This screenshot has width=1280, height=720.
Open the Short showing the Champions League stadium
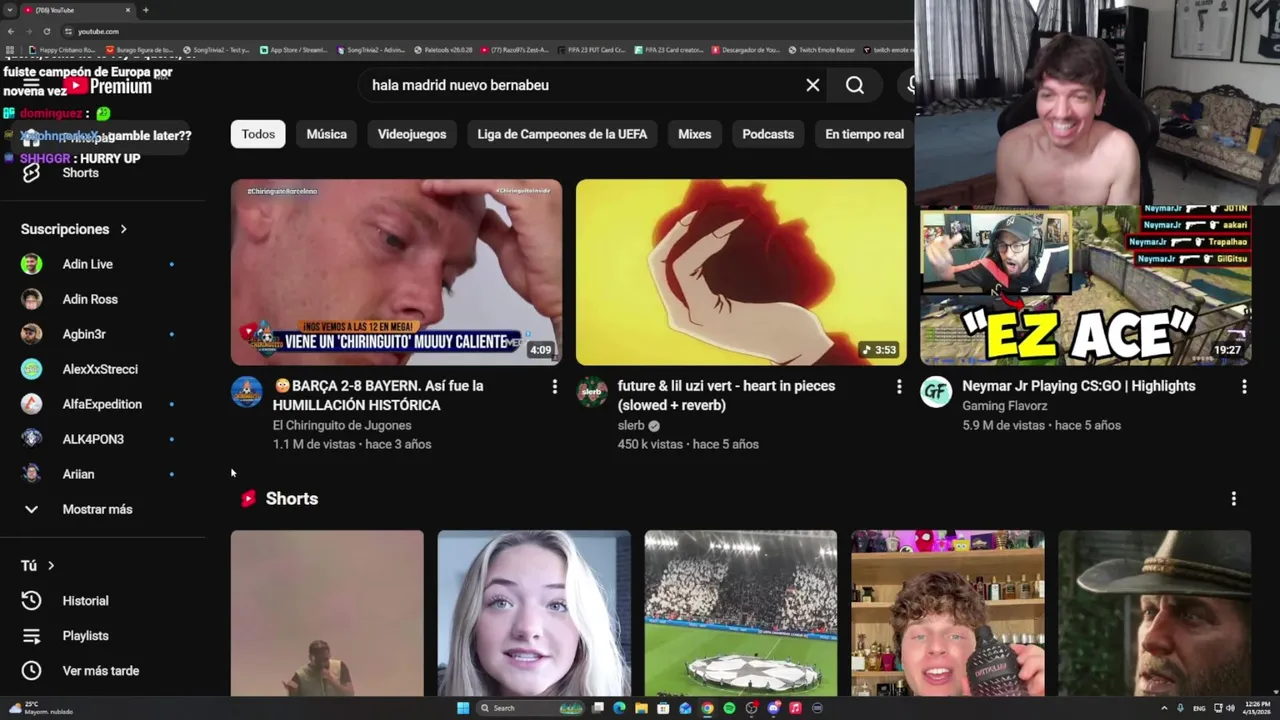click(x=741, y=613)
